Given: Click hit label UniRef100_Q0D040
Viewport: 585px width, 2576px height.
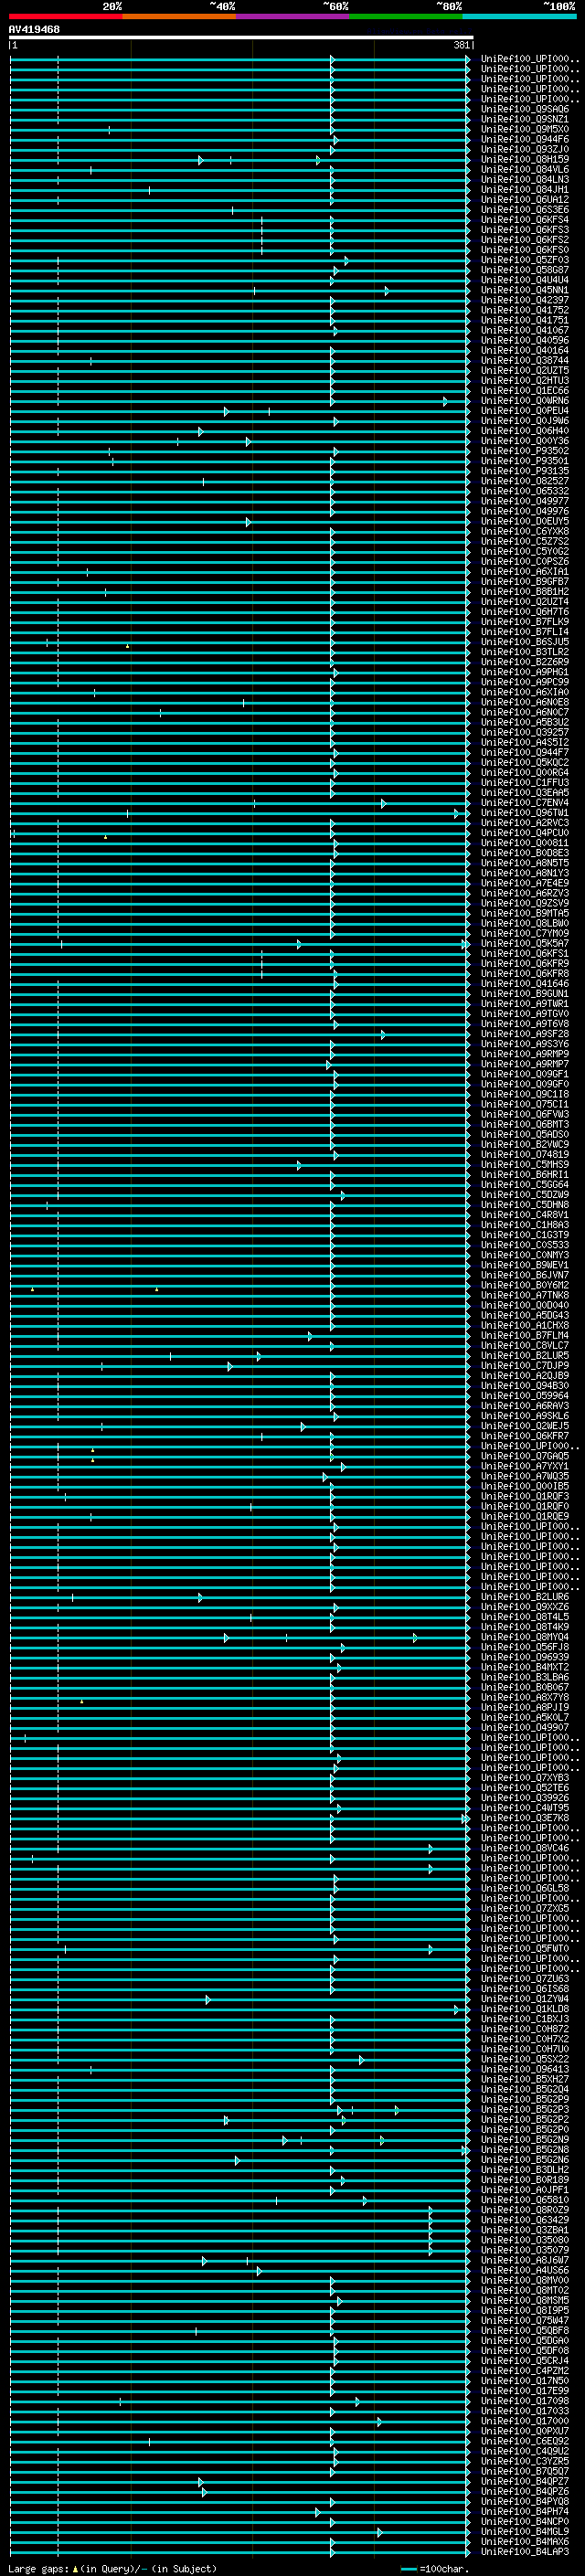Looking at the screenshot, I should (x=524, y=1306).
